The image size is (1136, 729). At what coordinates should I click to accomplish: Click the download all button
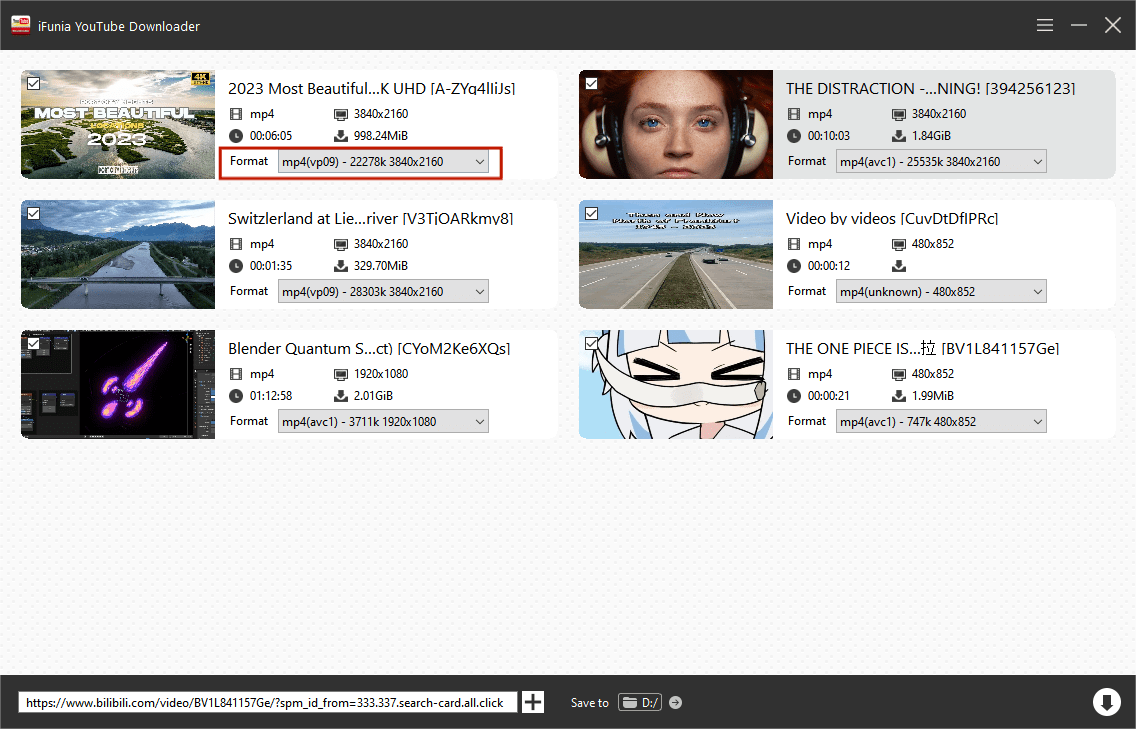1106,702
